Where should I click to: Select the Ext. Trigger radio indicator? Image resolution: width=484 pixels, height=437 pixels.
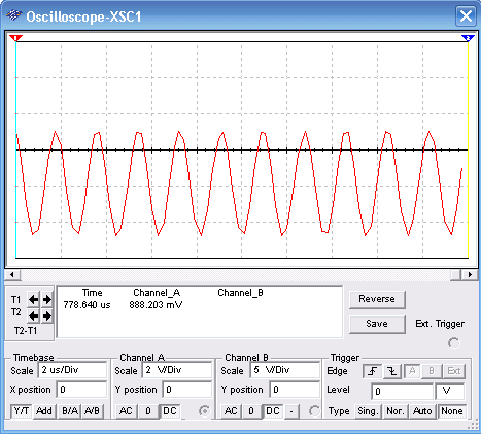(453, 343)
